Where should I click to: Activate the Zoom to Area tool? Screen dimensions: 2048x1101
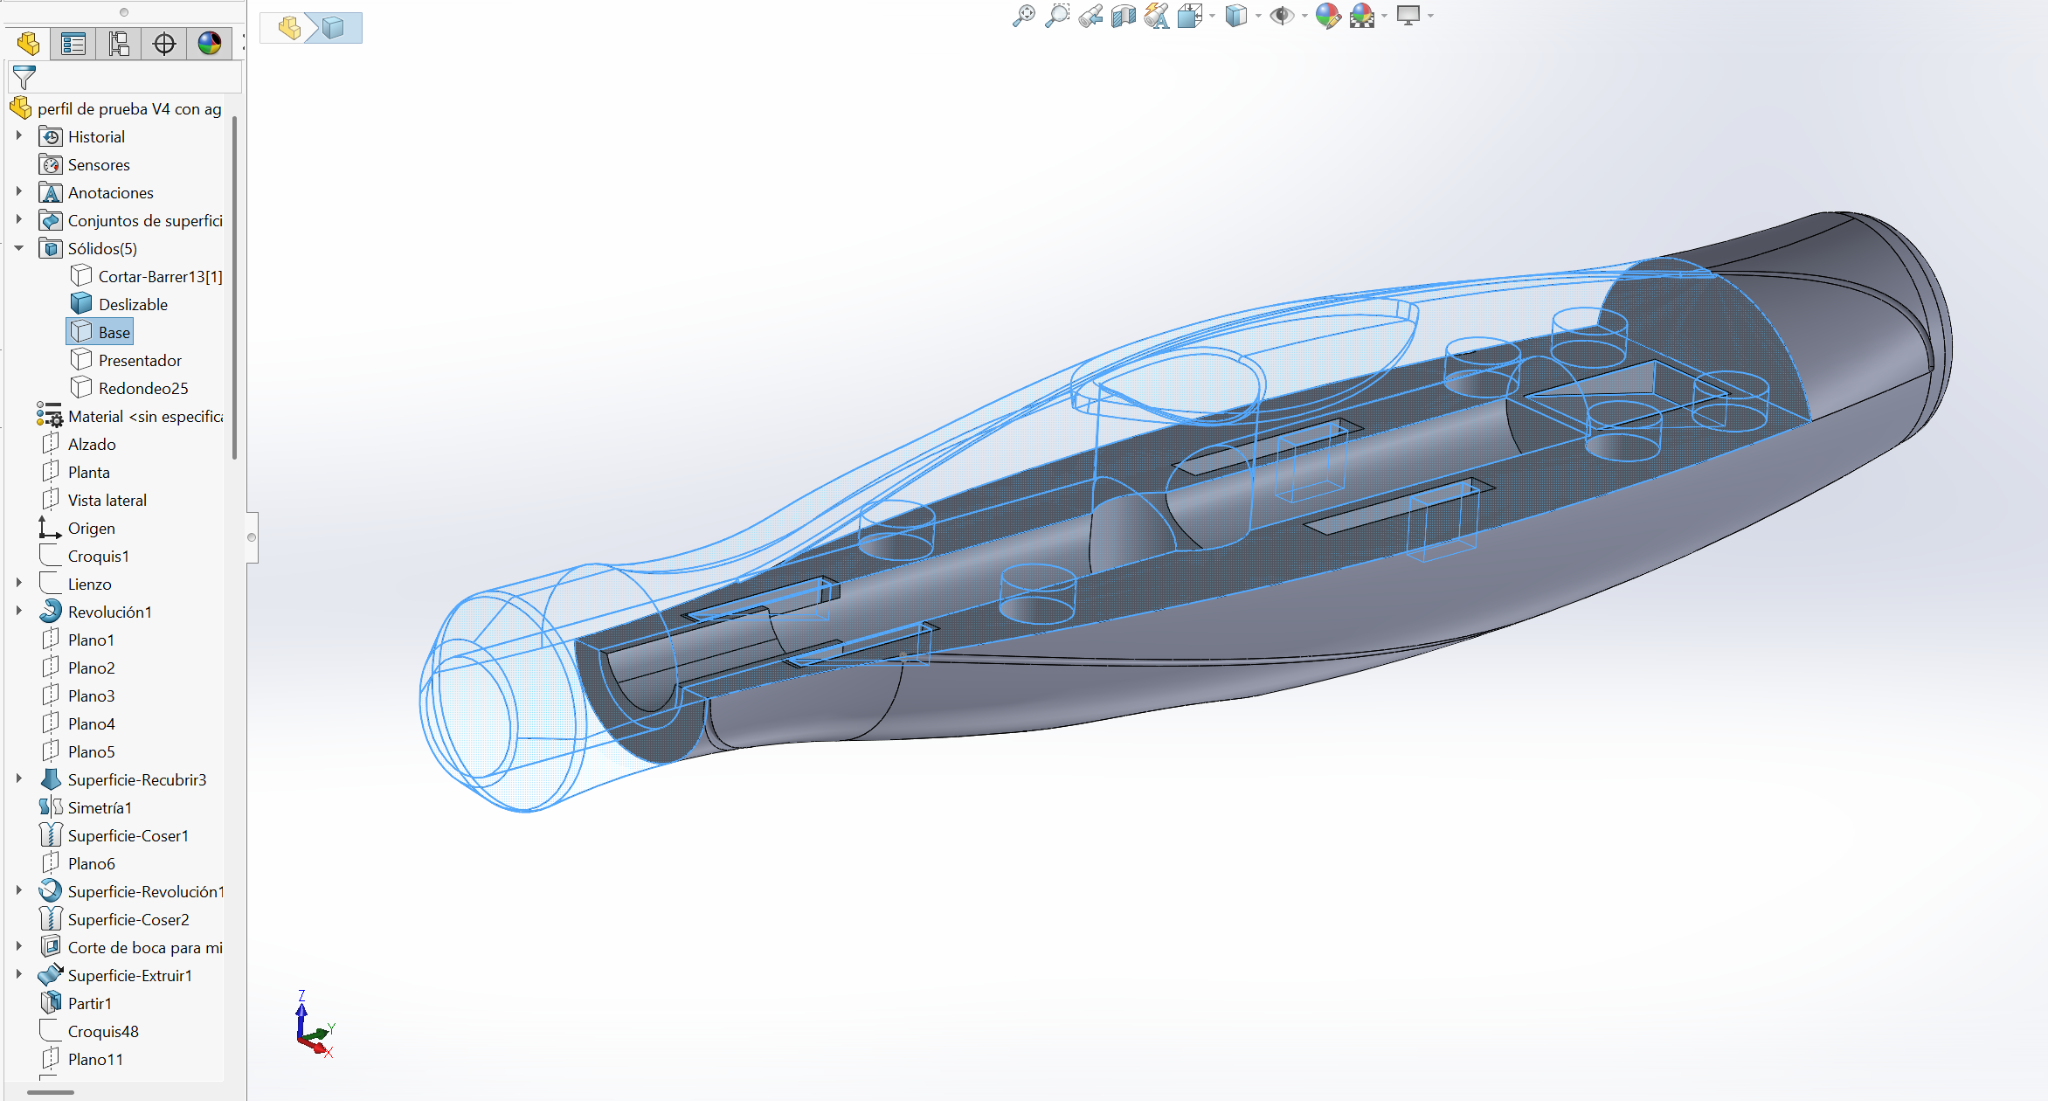[x=1057, y=16]
